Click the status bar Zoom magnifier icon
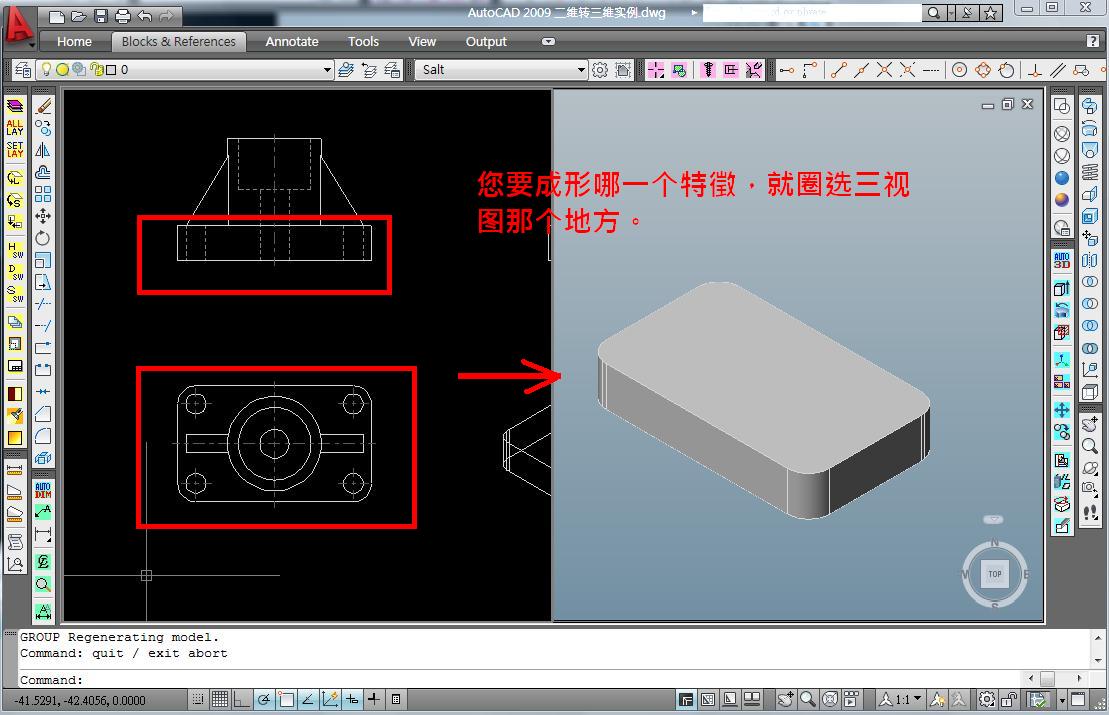 click(x=807, y=699)
